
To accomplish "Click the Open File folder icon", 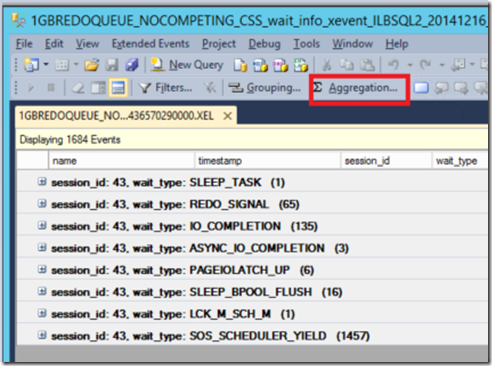I will click(x=91, y=65).
